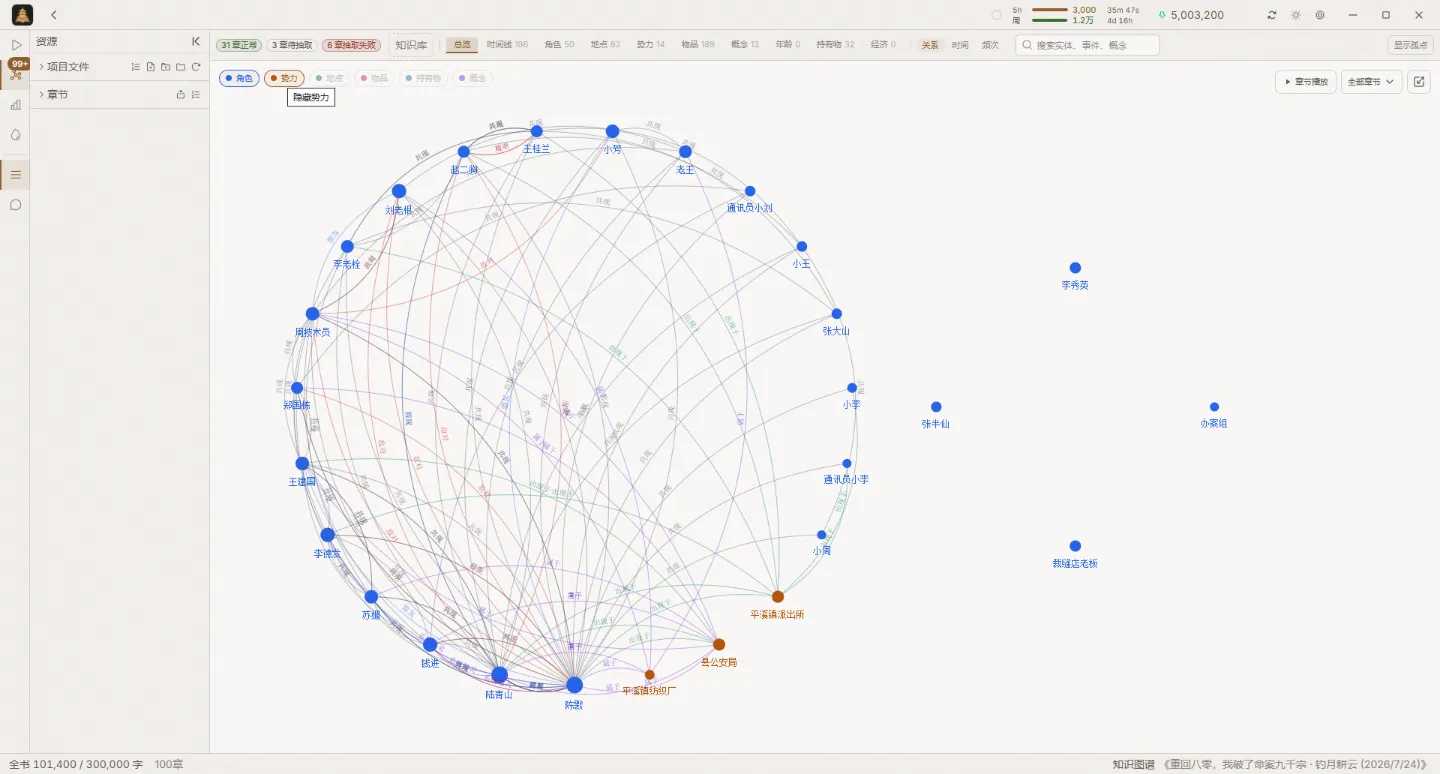Toggle the light theme sun icon

1296,15
